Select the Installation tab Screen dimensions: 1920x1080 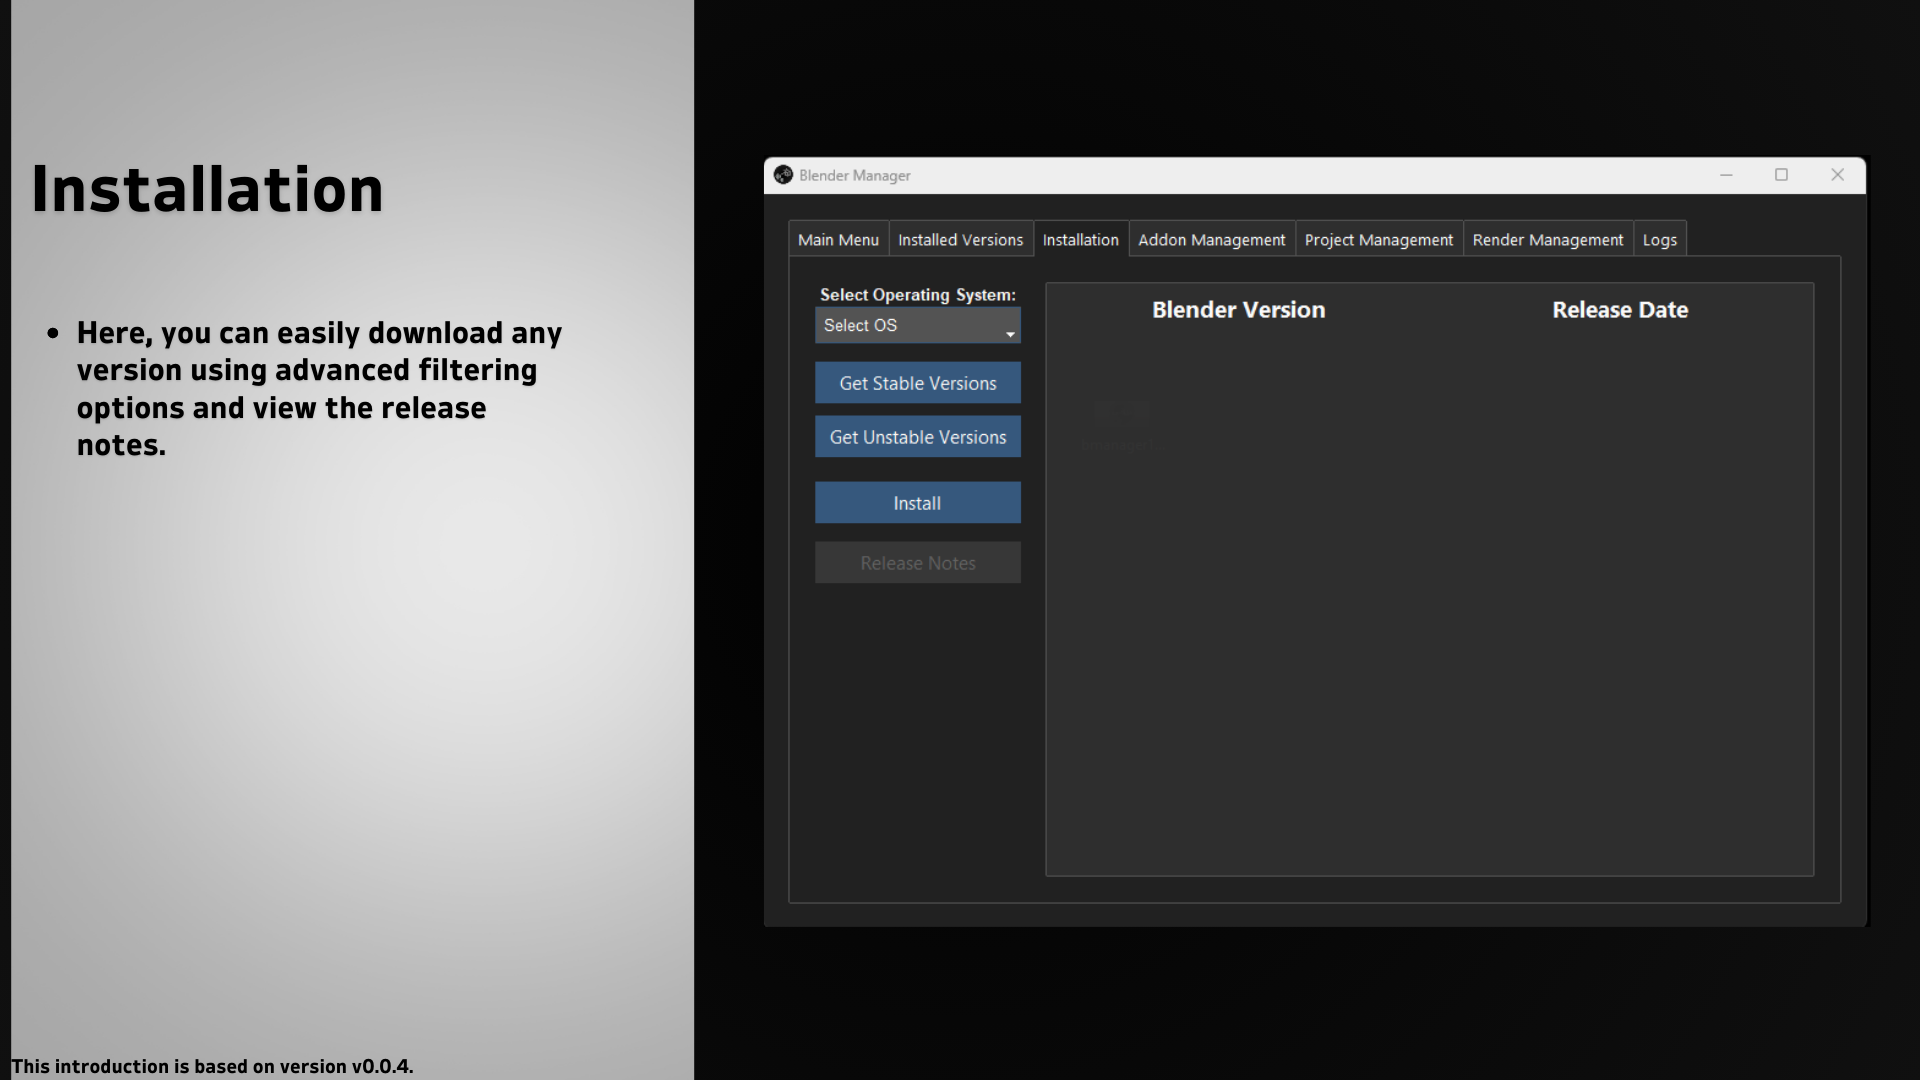[x=1080, y=240]
